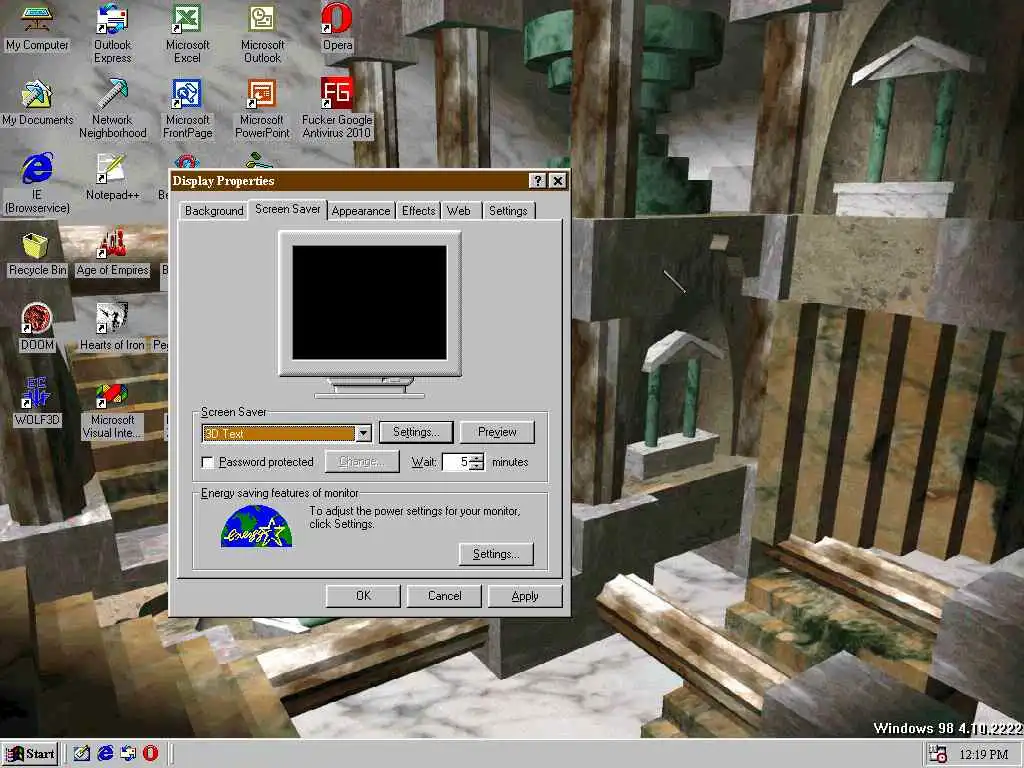Click Show Desktop quick launch icon

pyautogui.click(x=81, y=753)
